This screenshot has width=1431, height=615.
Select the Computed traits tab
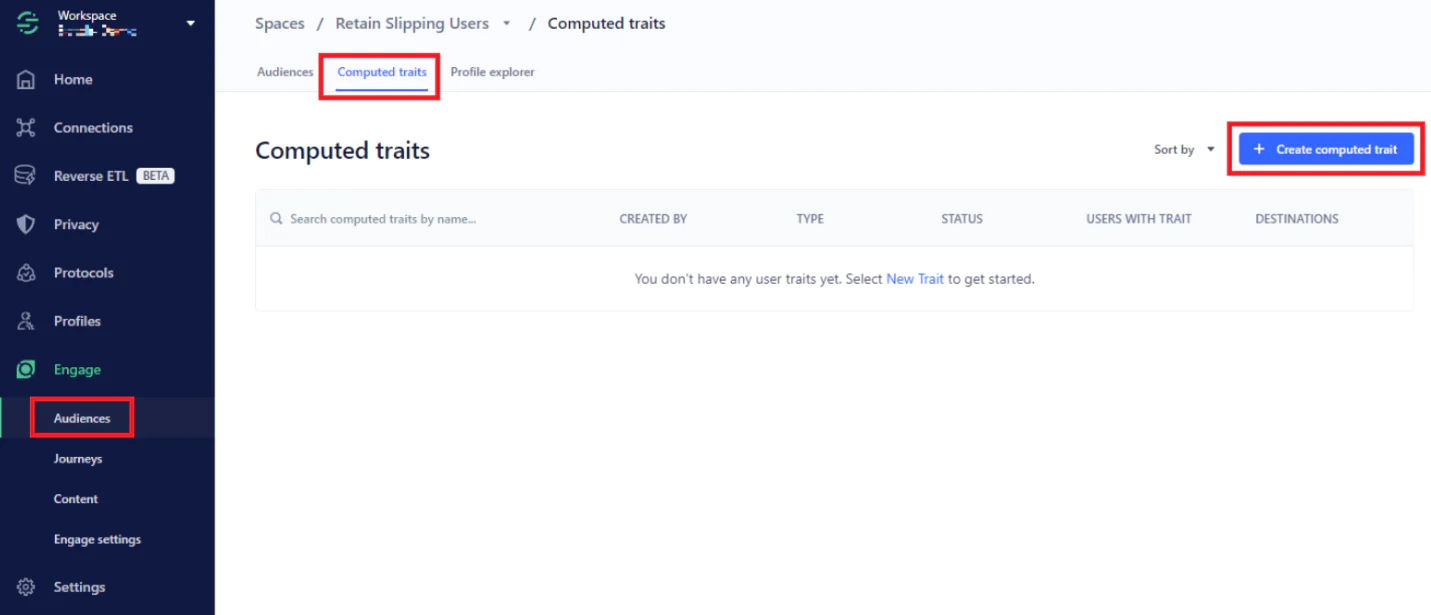point(382,72)
